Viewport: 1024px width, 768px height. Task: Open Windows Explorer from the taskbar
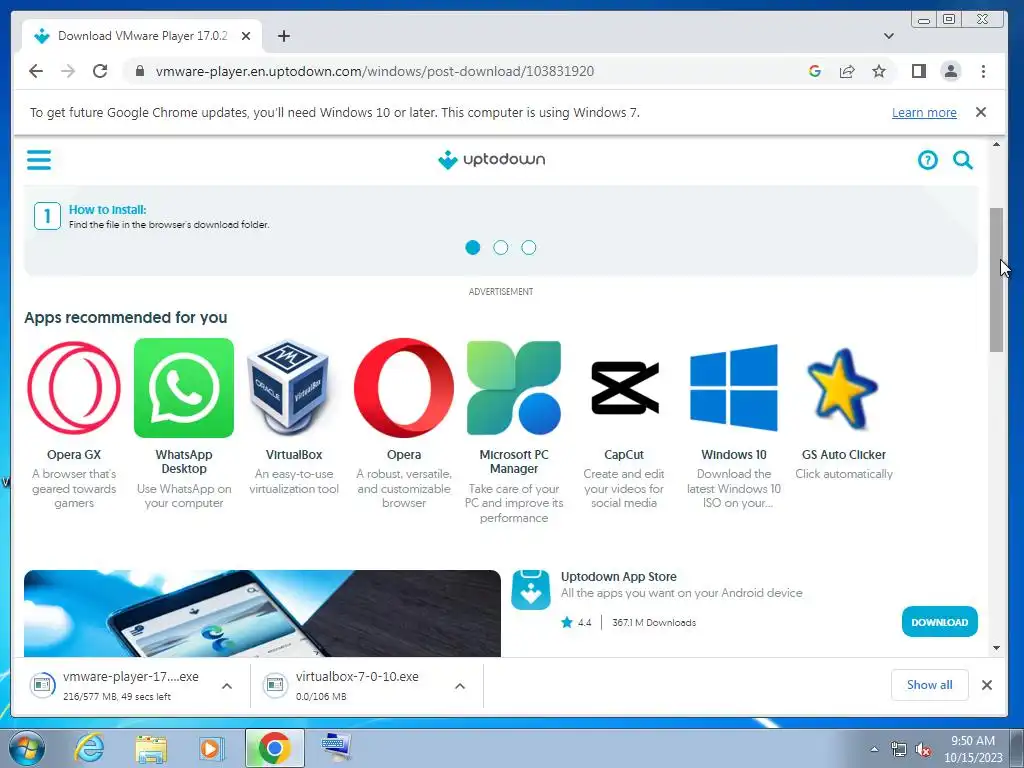click(x=150, y=748)
